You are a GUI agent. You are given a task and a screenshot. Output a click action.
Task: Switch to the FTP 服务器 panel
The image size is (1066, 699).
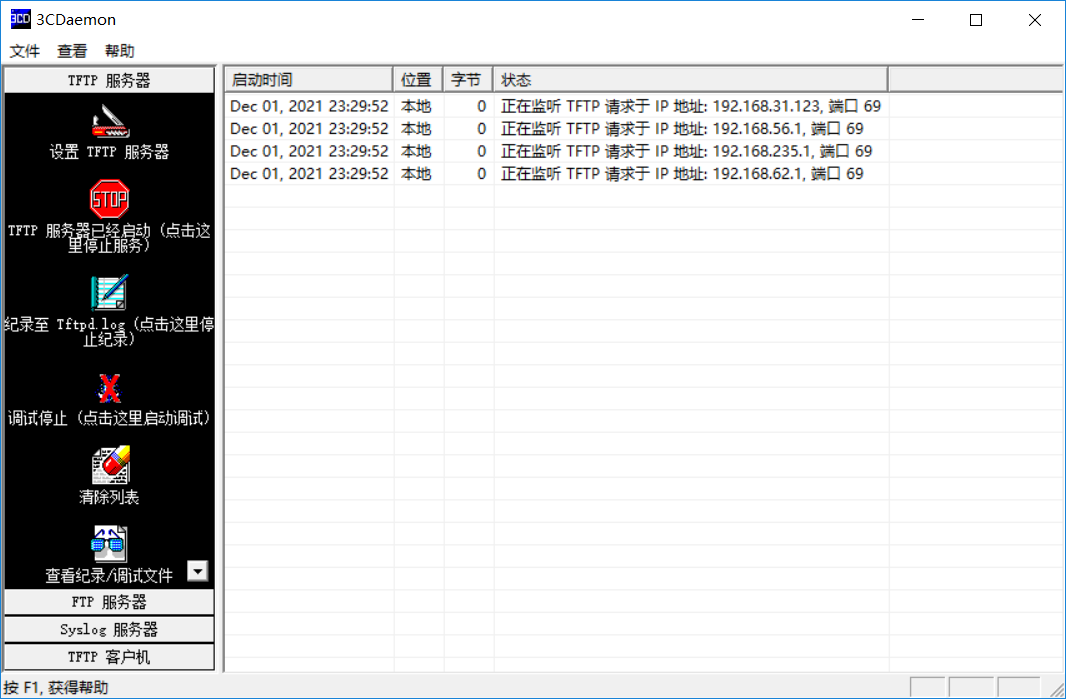(109, 602)
